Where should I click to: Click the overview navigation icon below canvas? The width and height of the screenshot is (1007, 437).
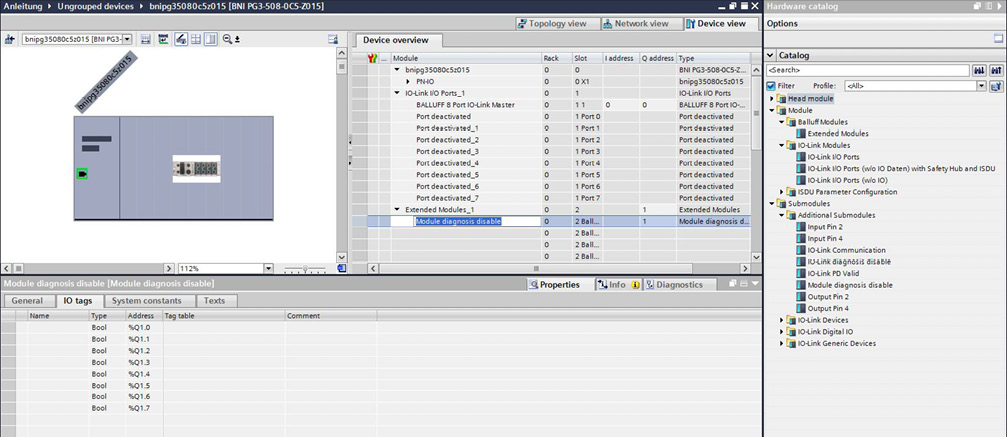click(342, 268)
